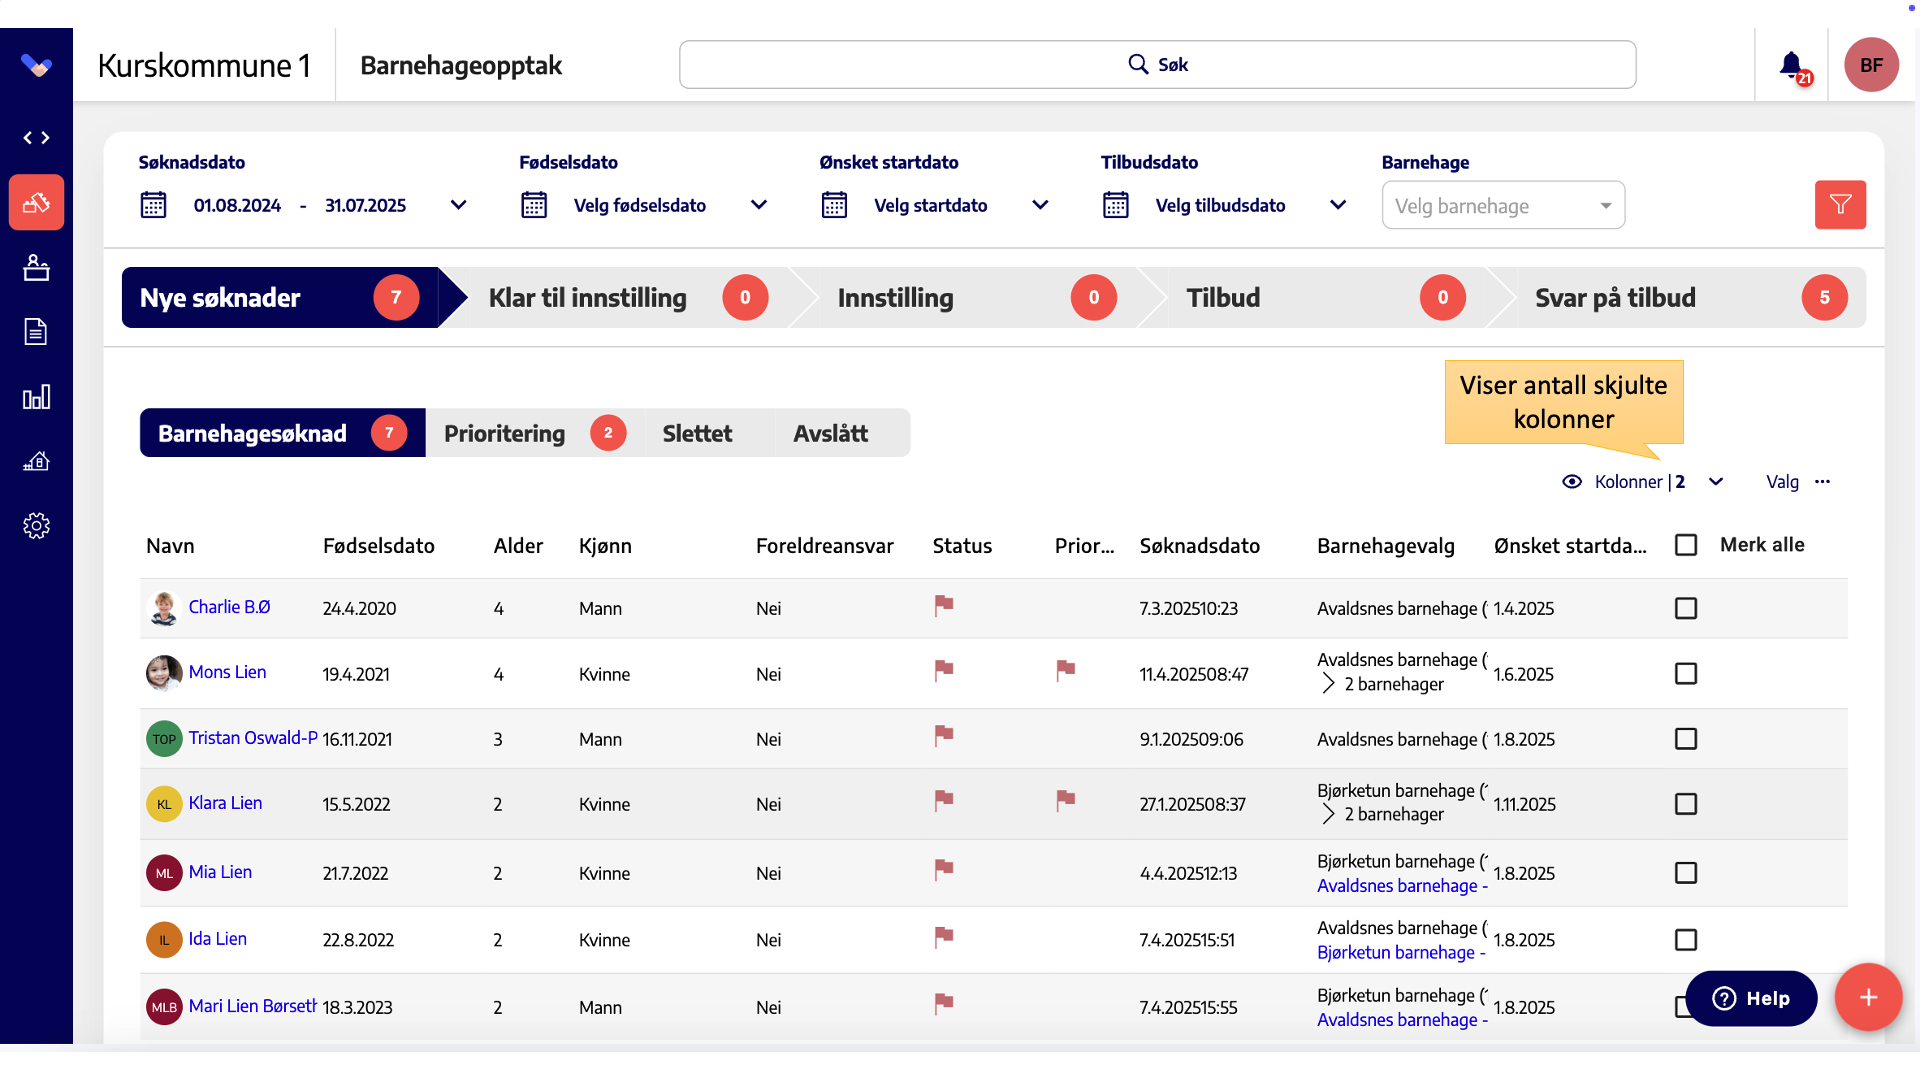1920x1080 pixels.
Task: Open the child-on-blocks sidebar icon
Action: click(x=36, y=267)
